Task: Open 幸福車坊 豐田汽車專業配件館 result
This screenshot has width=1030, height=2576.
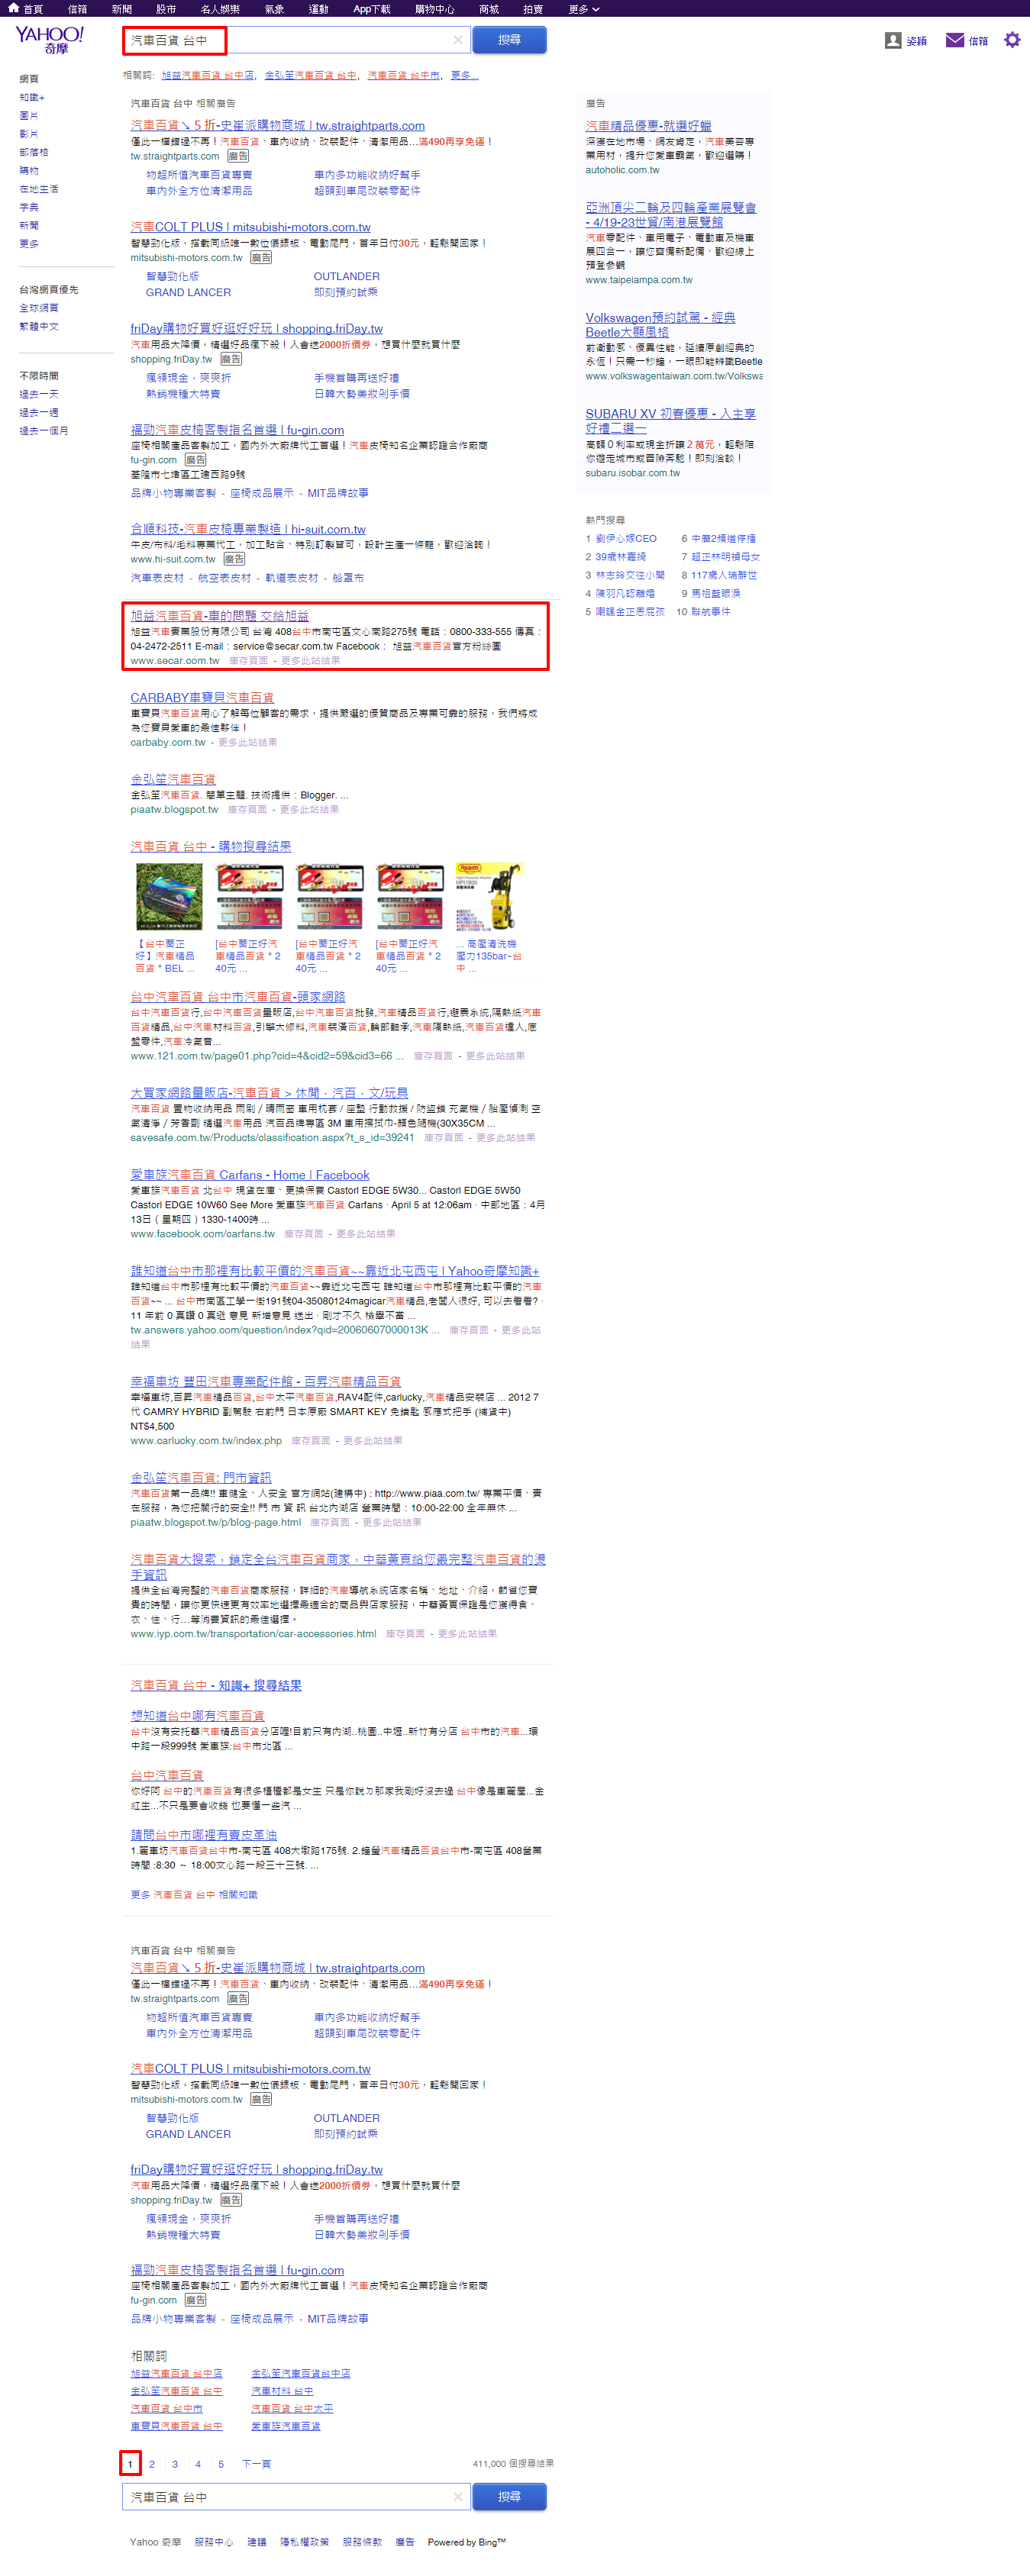Action: [x=266, y=1381]
